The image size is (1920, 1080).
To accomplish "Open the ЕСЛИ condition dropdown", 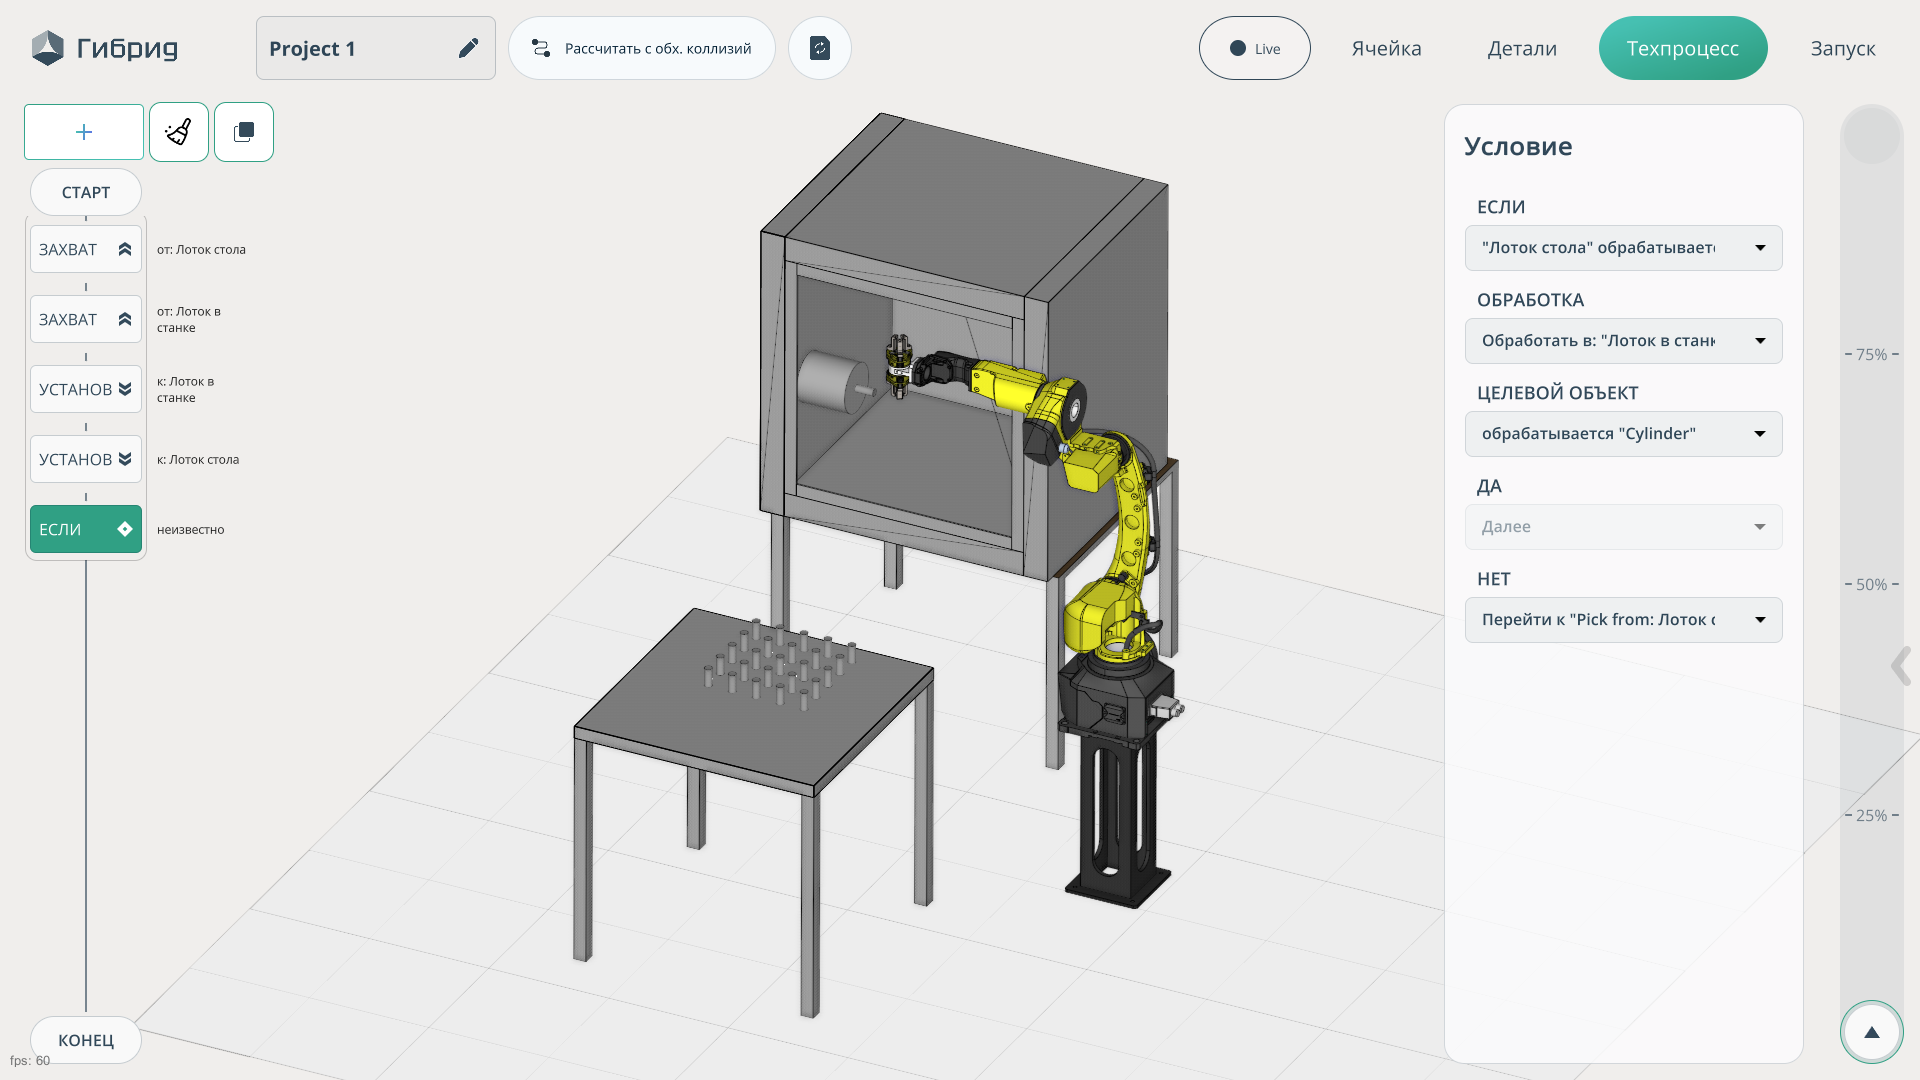I will (x=1623, y=248).
